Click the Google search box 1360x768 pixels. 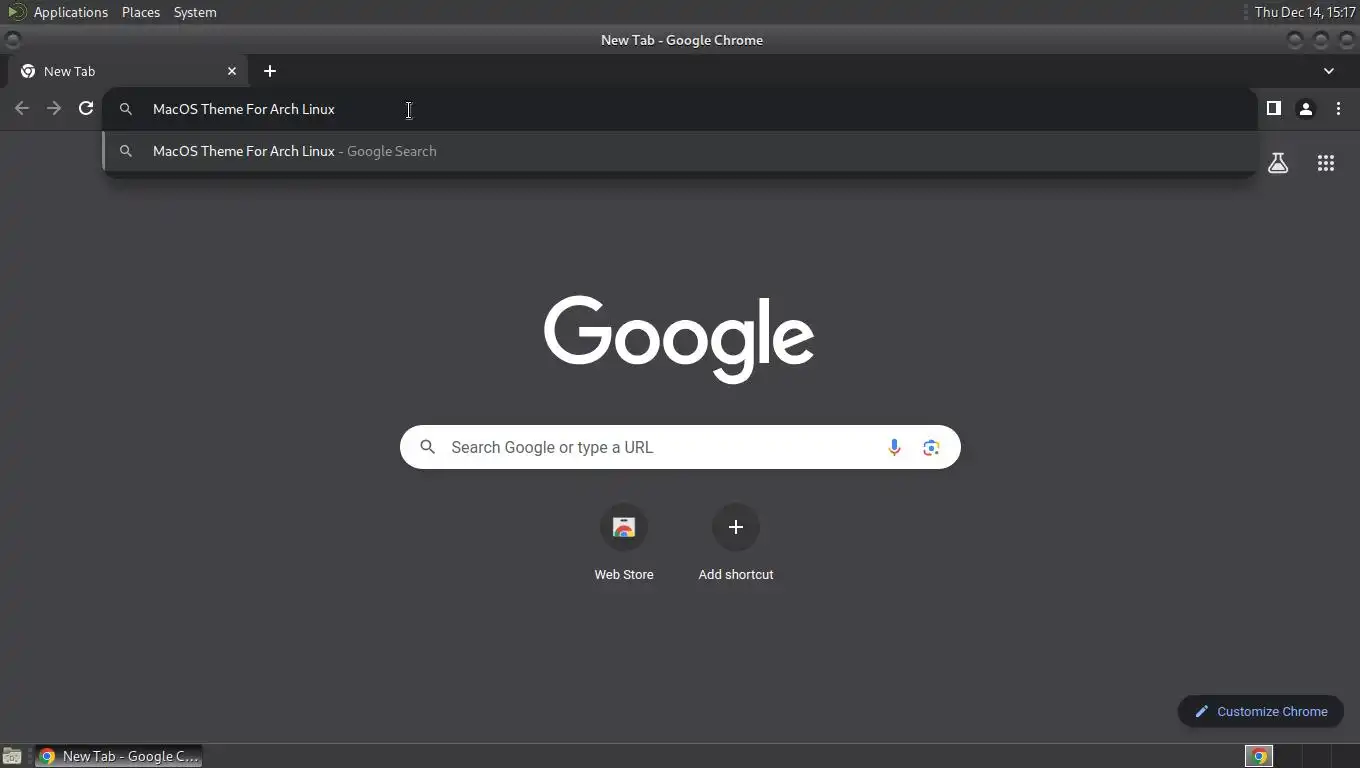680,447
